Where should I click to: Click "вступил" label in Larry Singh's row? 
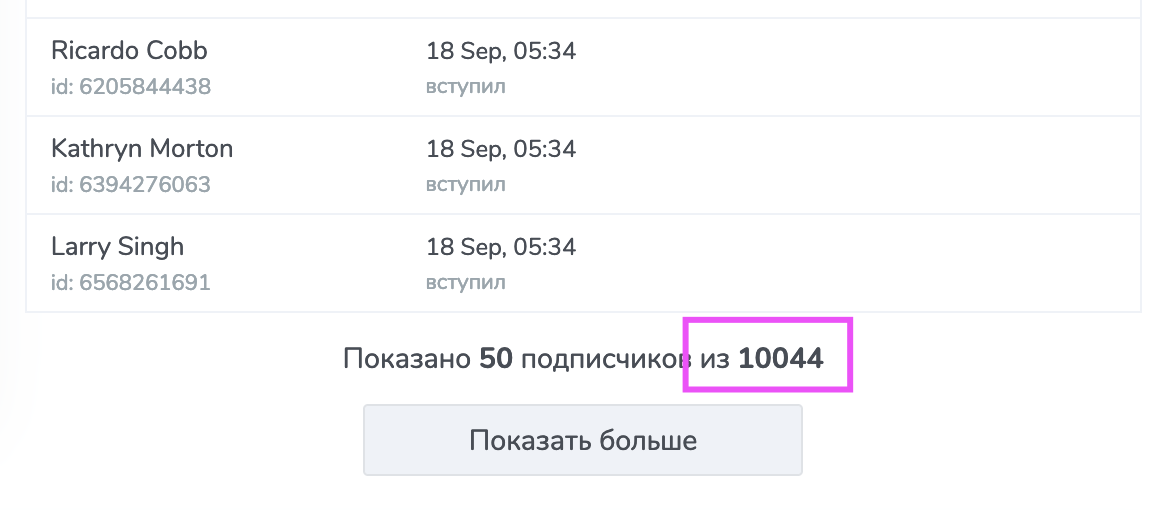click(465, 283)
